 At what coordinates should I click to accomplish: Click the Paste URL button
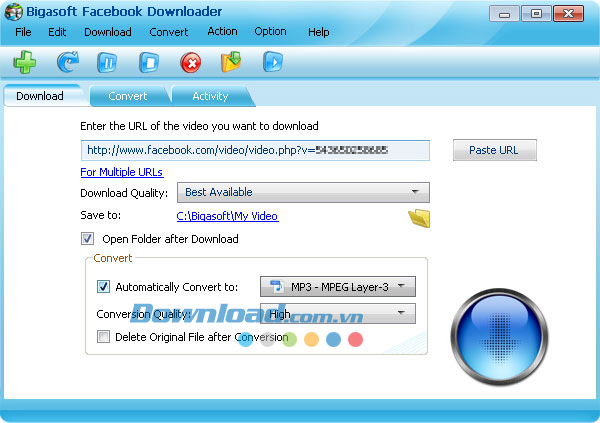(x=495, y=150)
